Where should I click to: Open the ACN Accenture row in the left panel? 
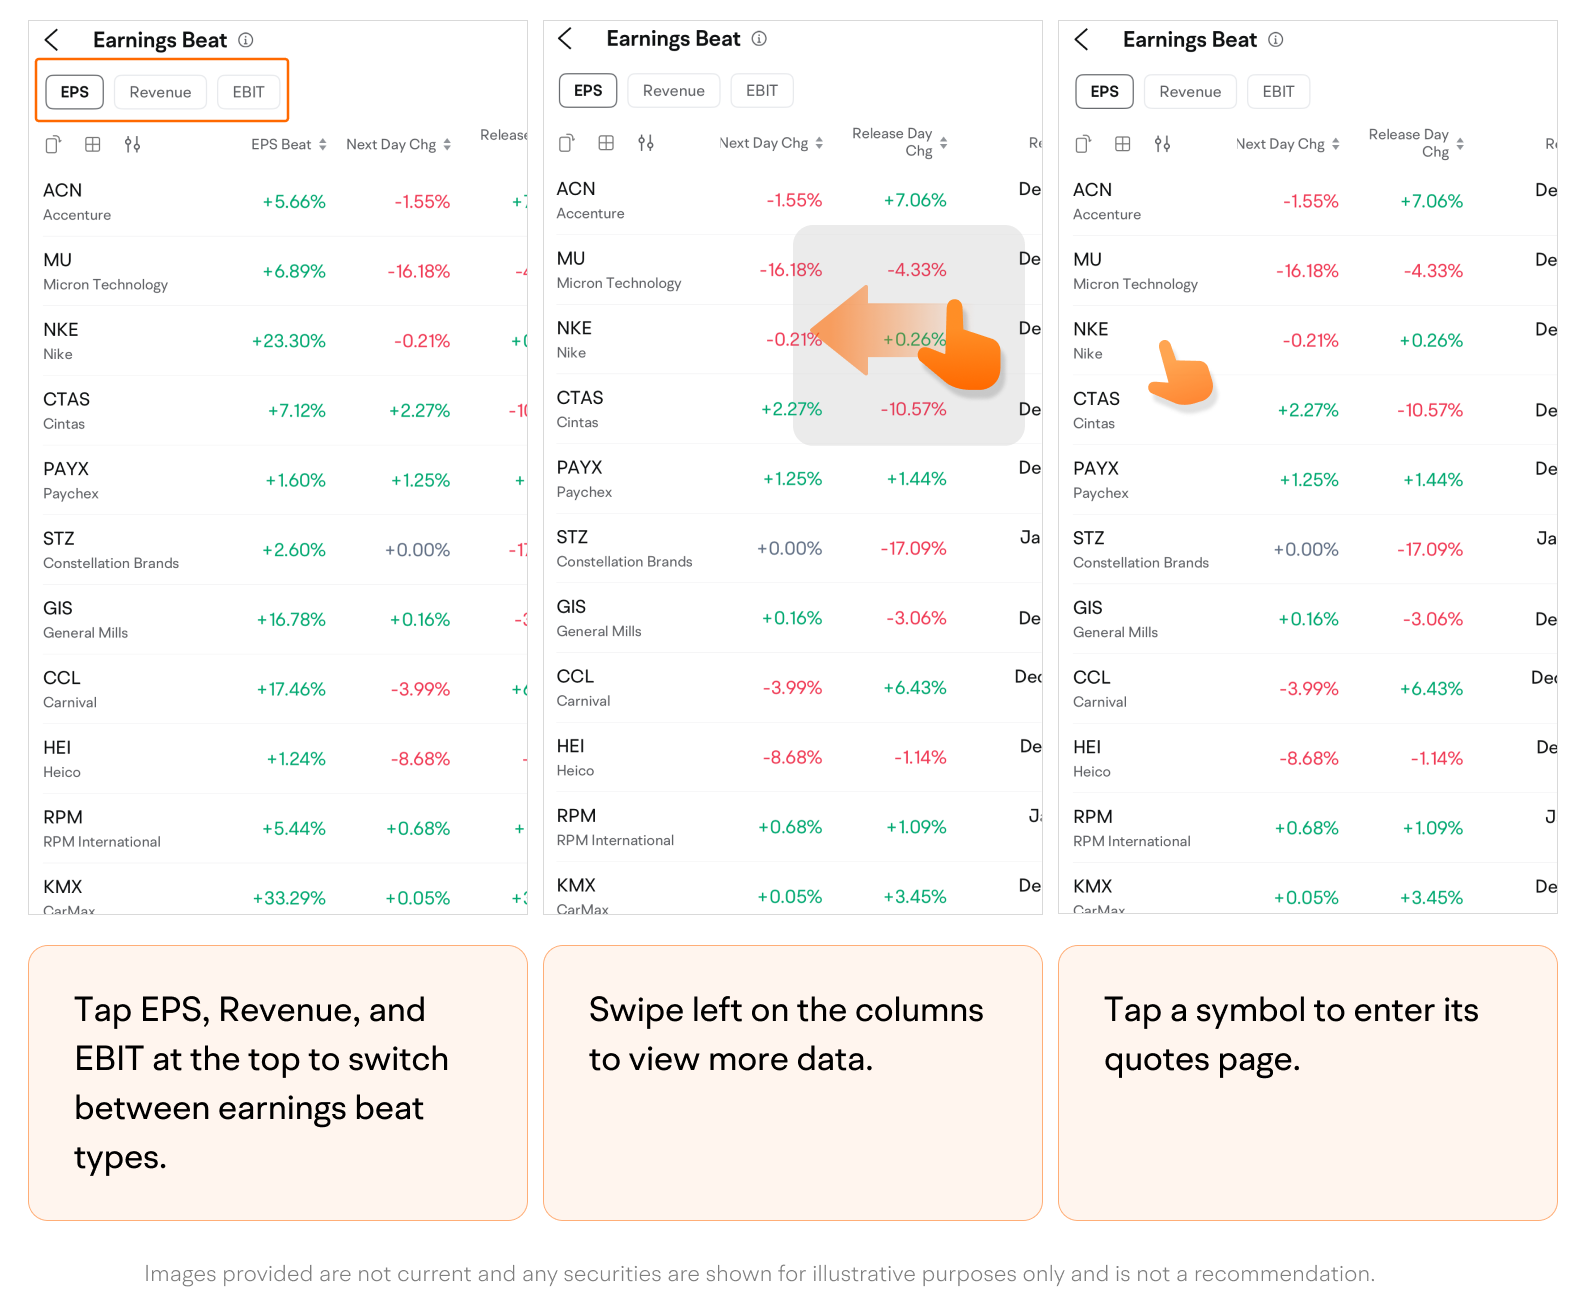click(x=77, y=201)
